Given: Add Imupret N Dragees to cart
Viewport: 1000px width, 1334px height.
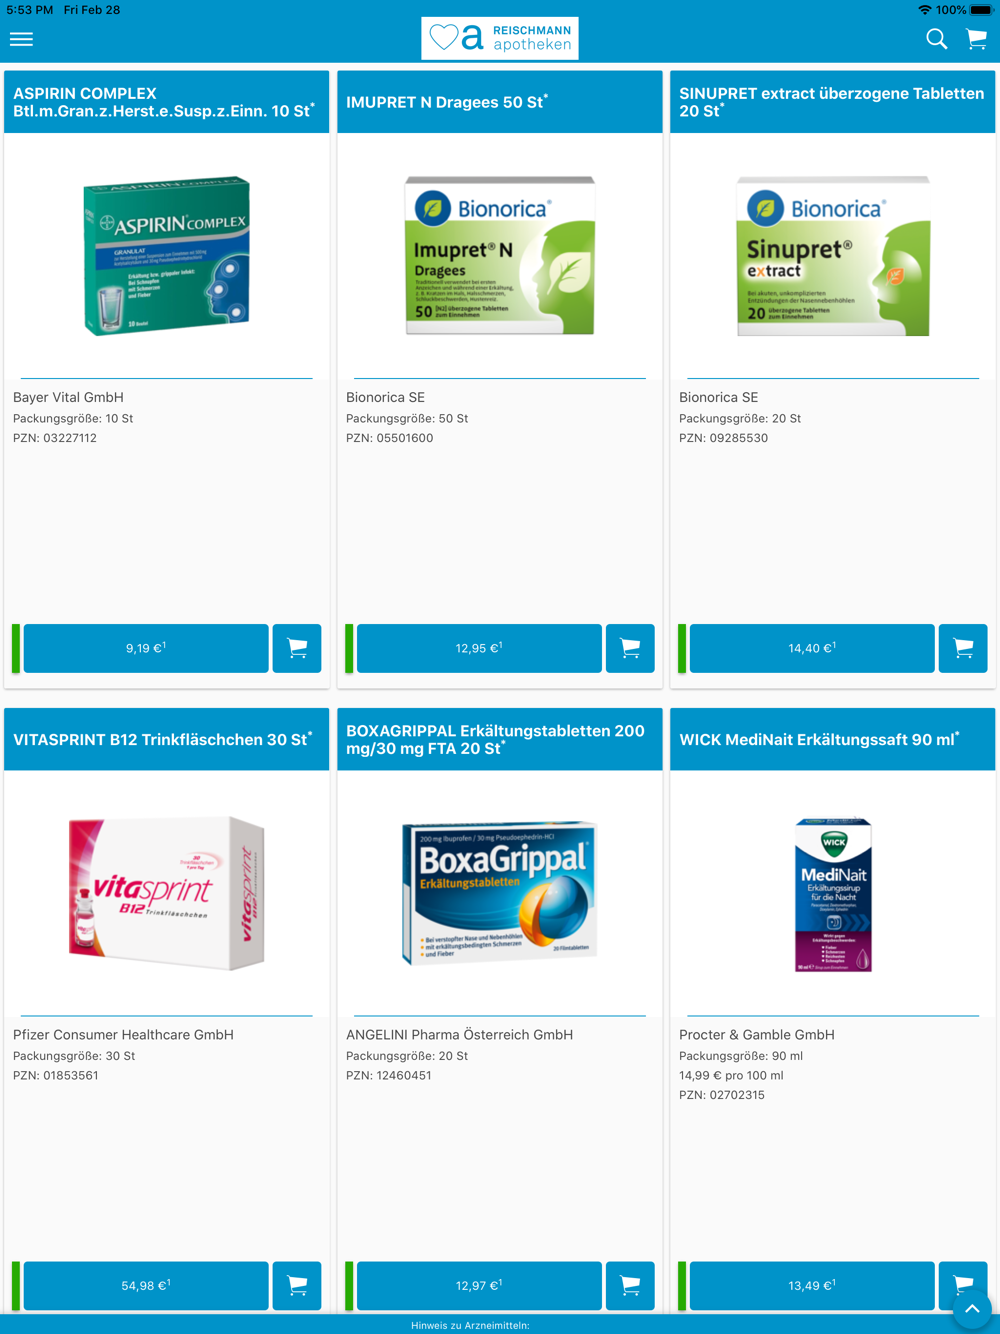Looking at the screenshot, I should pos(630,648).
